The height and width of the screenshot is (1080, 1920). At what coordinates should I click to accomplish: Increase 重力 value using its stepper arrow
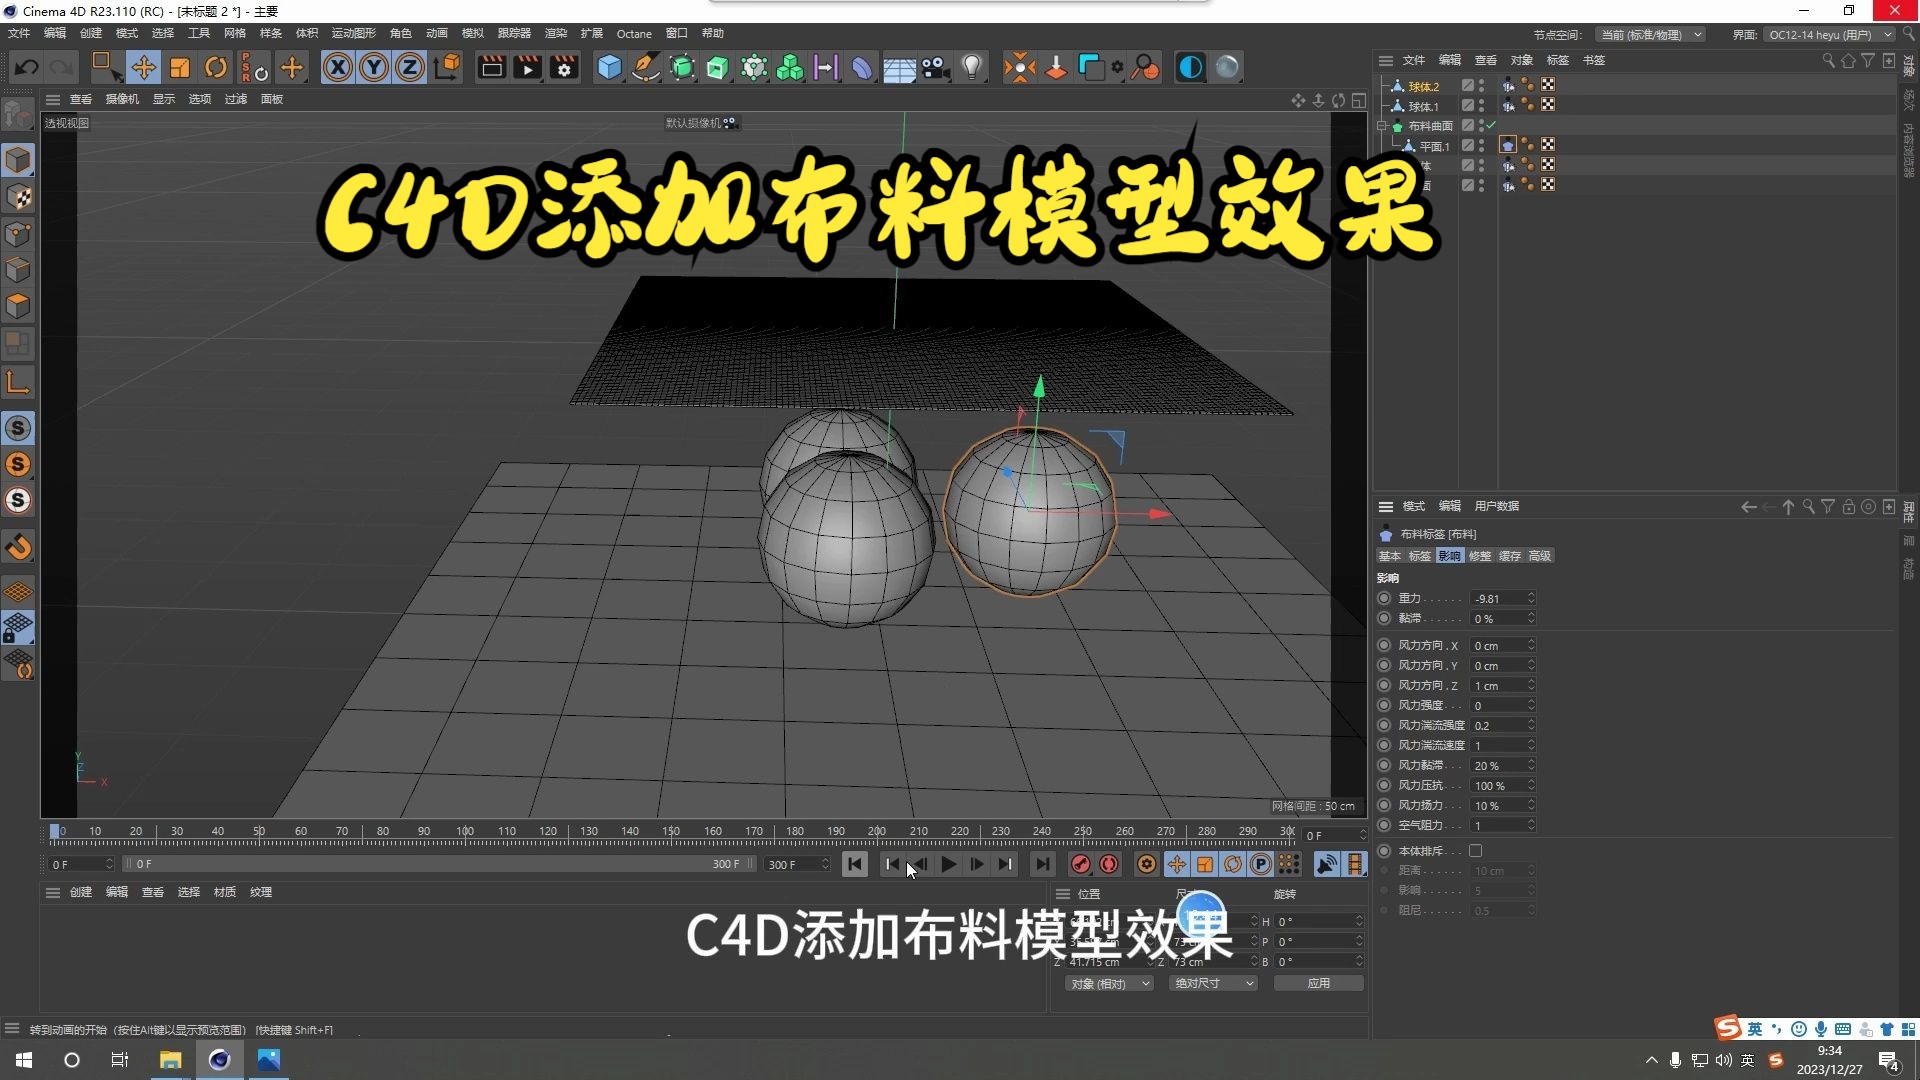pyautogui.click(x=1530, y=594)
